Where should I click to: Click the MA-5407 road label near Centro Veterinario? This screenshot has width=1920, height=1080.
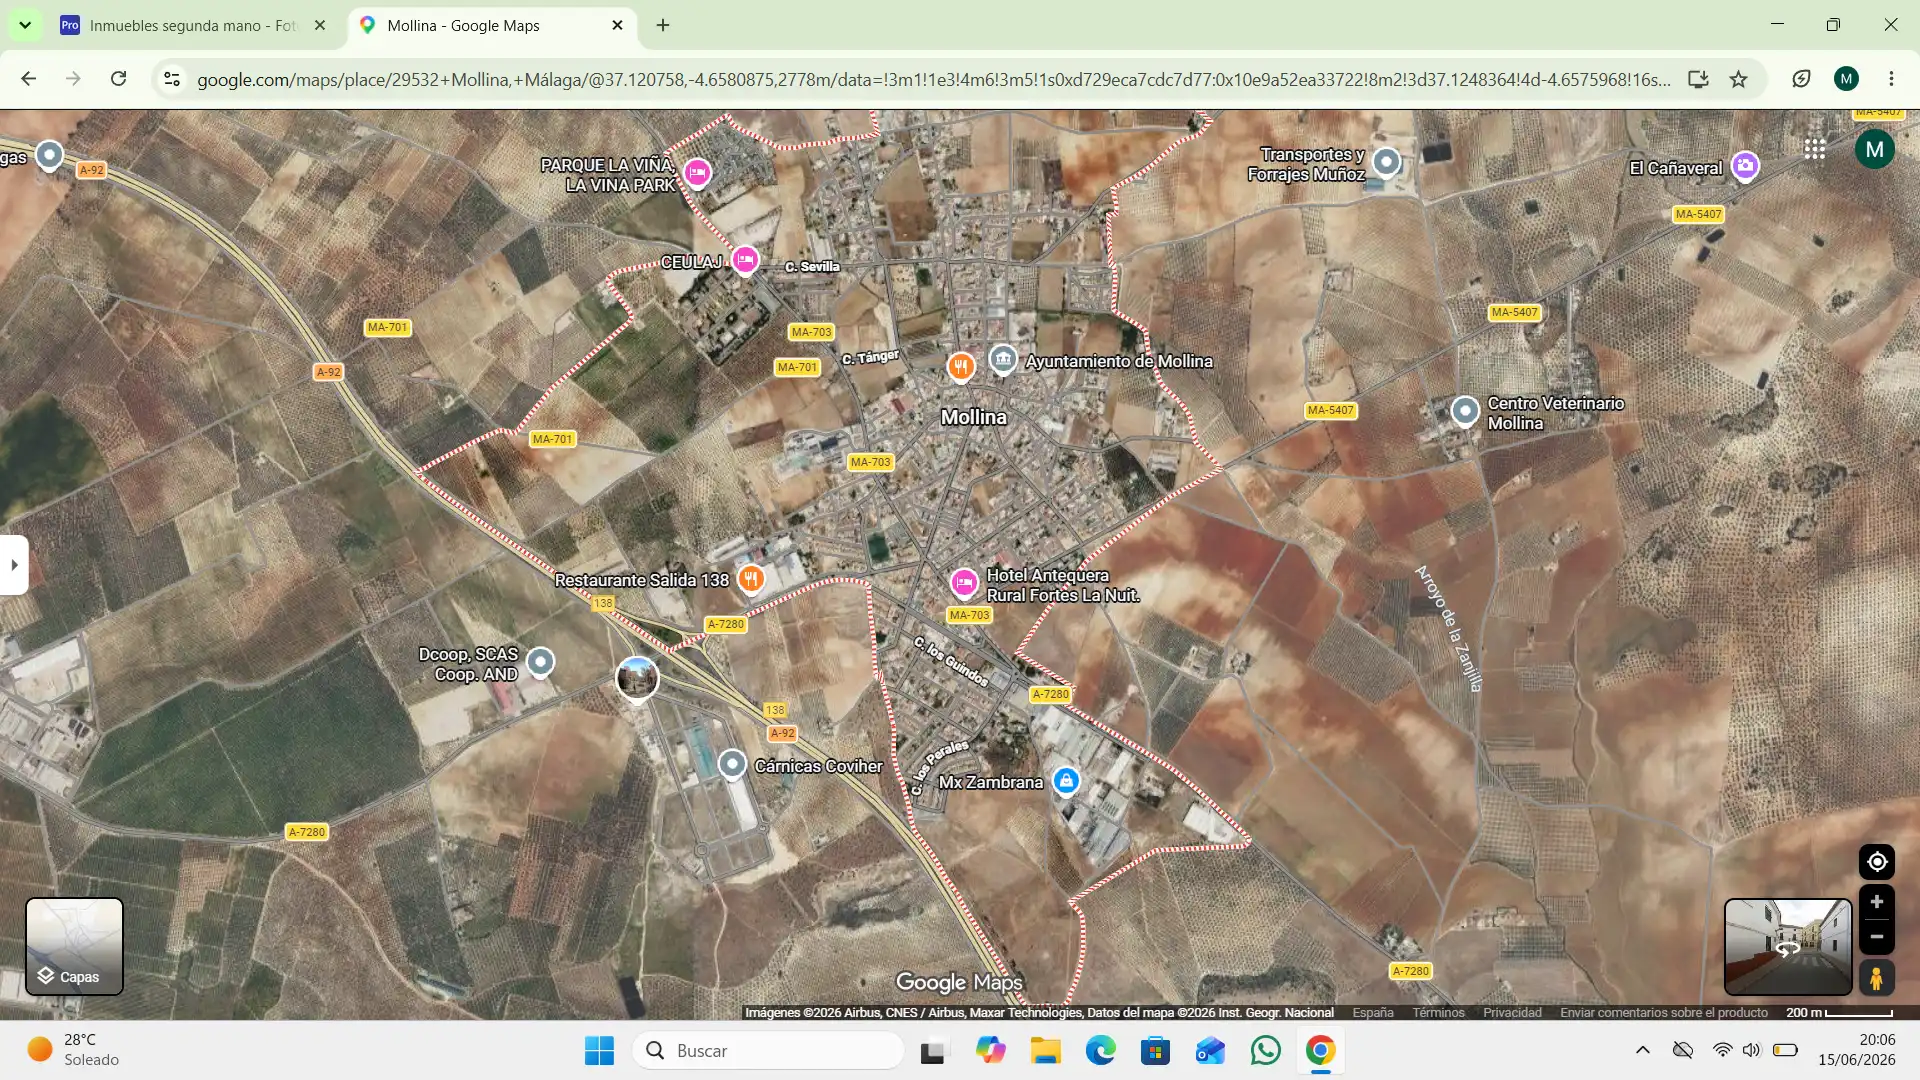point(1330,410)
